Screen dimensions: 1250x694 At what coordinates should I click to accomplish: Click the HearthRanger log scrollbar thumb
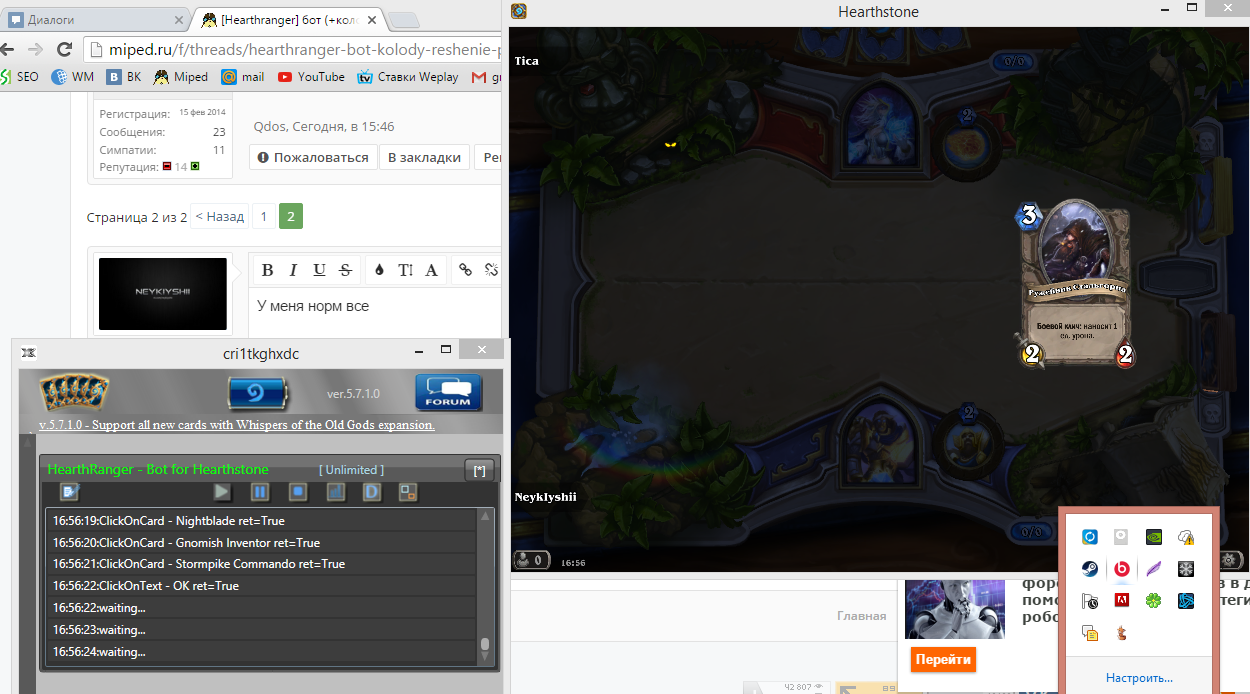tap(486, 644)
